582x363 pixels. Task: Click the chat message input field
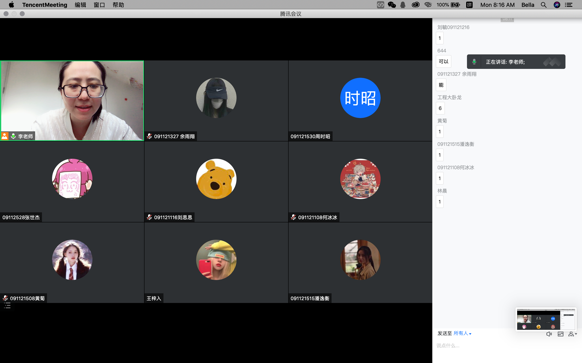[507, 346]
